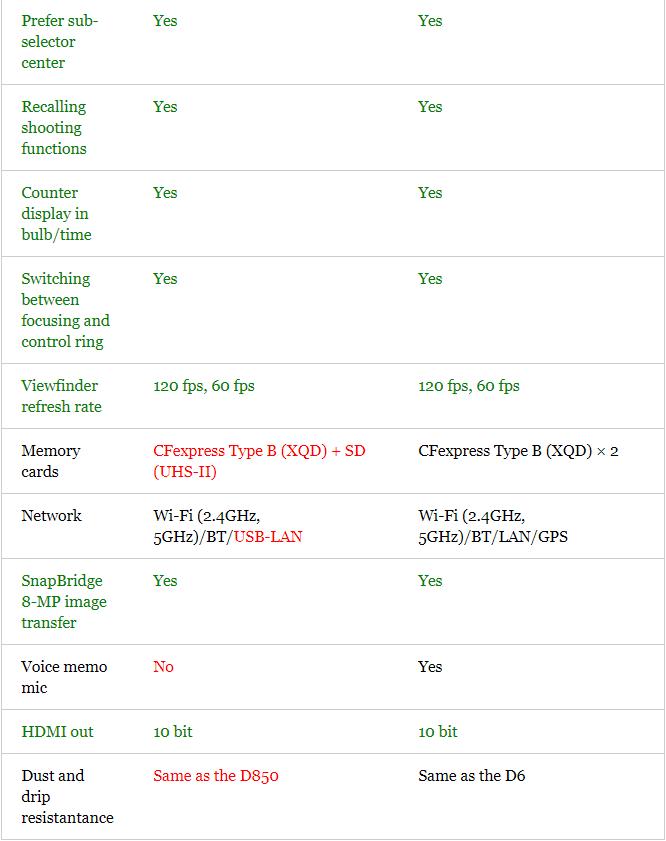Click the red "No" for Voice memo mic

163,667
